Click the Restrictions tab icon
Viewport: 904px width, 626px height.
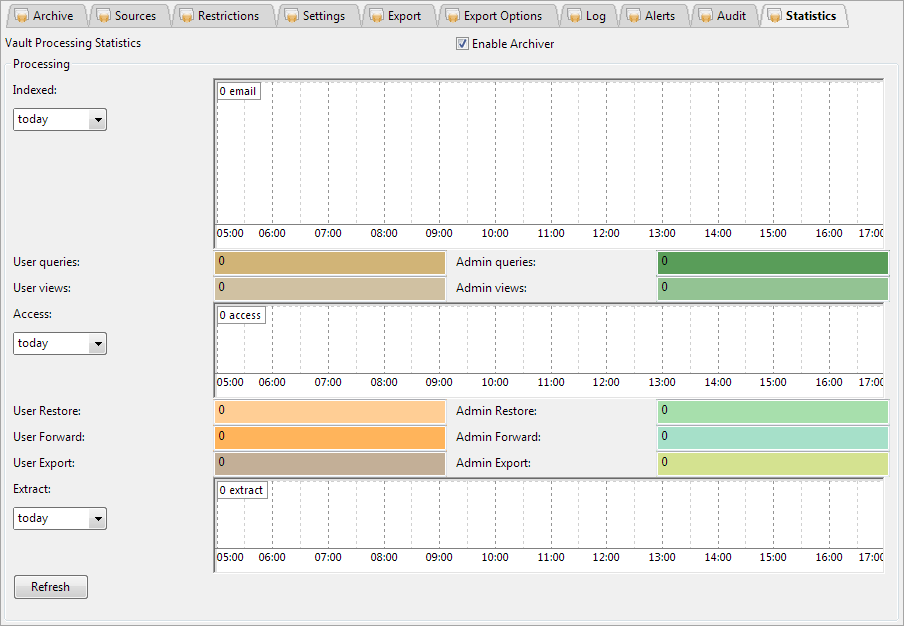(x=187, y=16)
